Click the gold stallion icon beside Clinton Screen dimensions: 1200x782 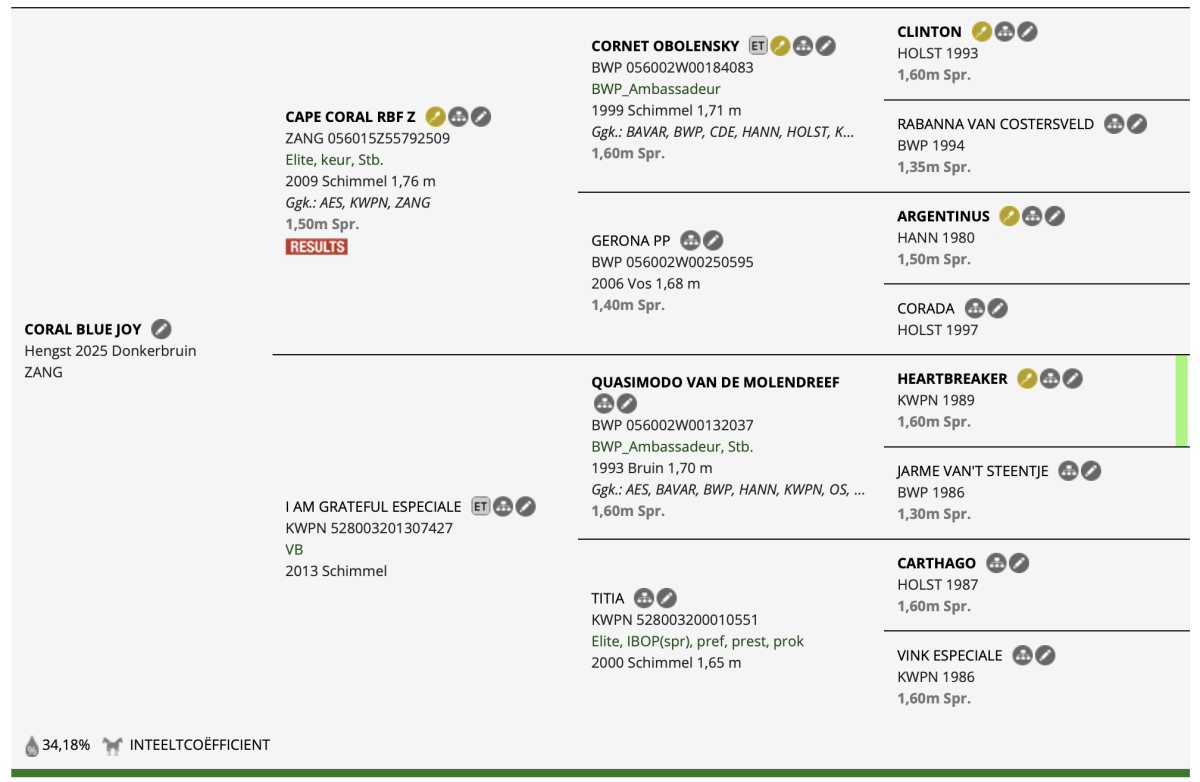click(982, 32)
